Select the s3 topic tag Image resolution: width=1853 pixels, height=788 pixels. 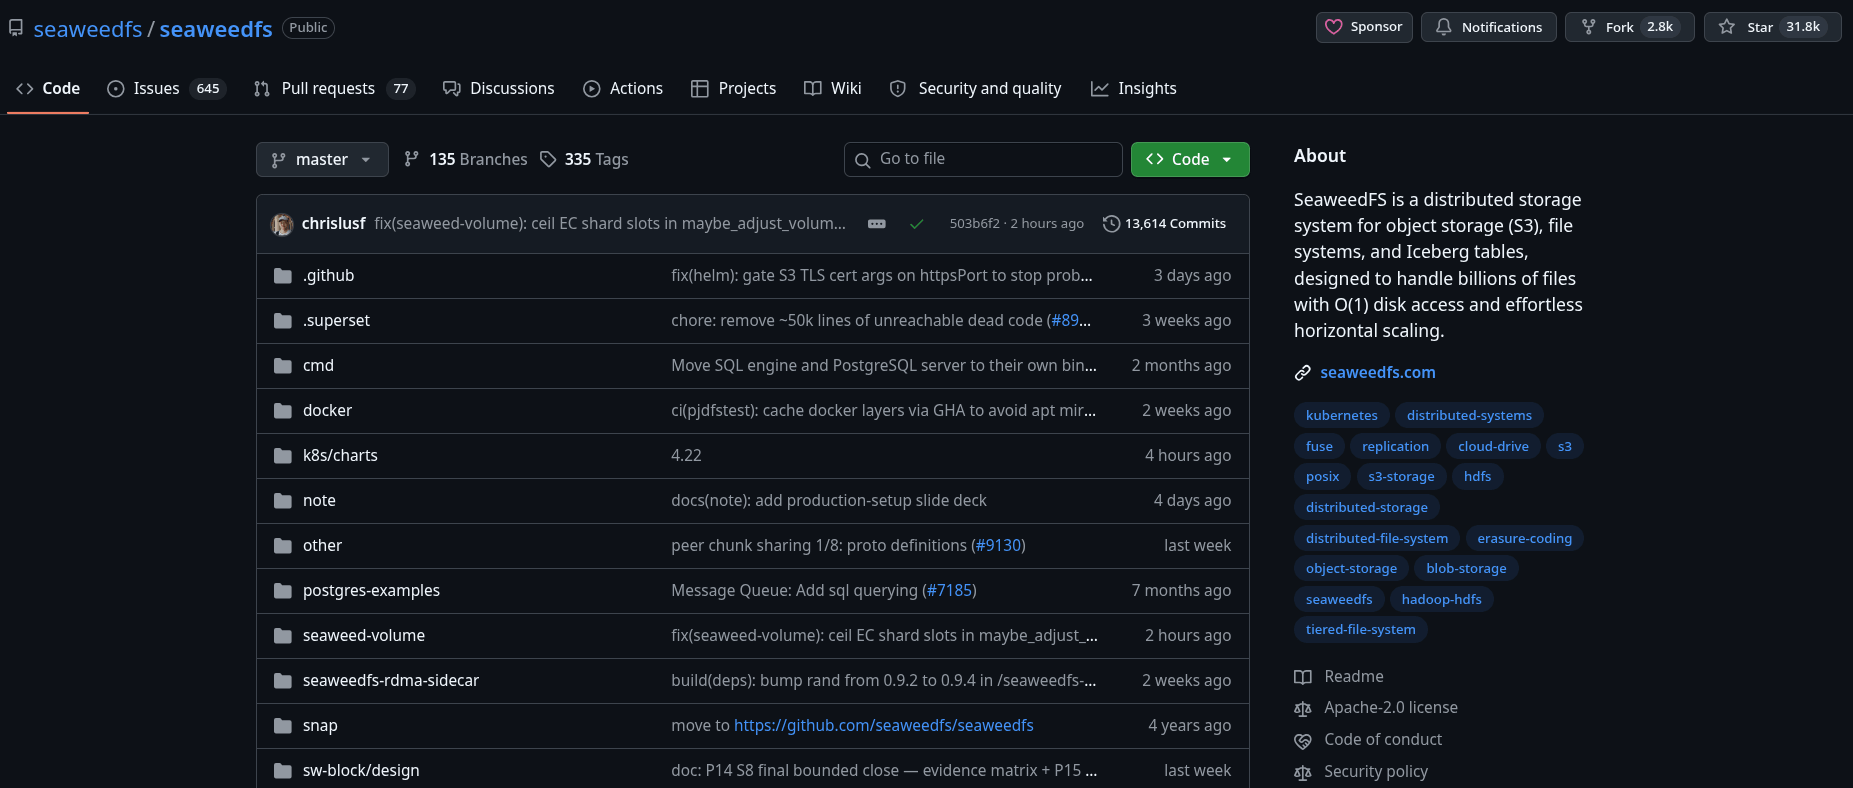(x=1565, y=447)
